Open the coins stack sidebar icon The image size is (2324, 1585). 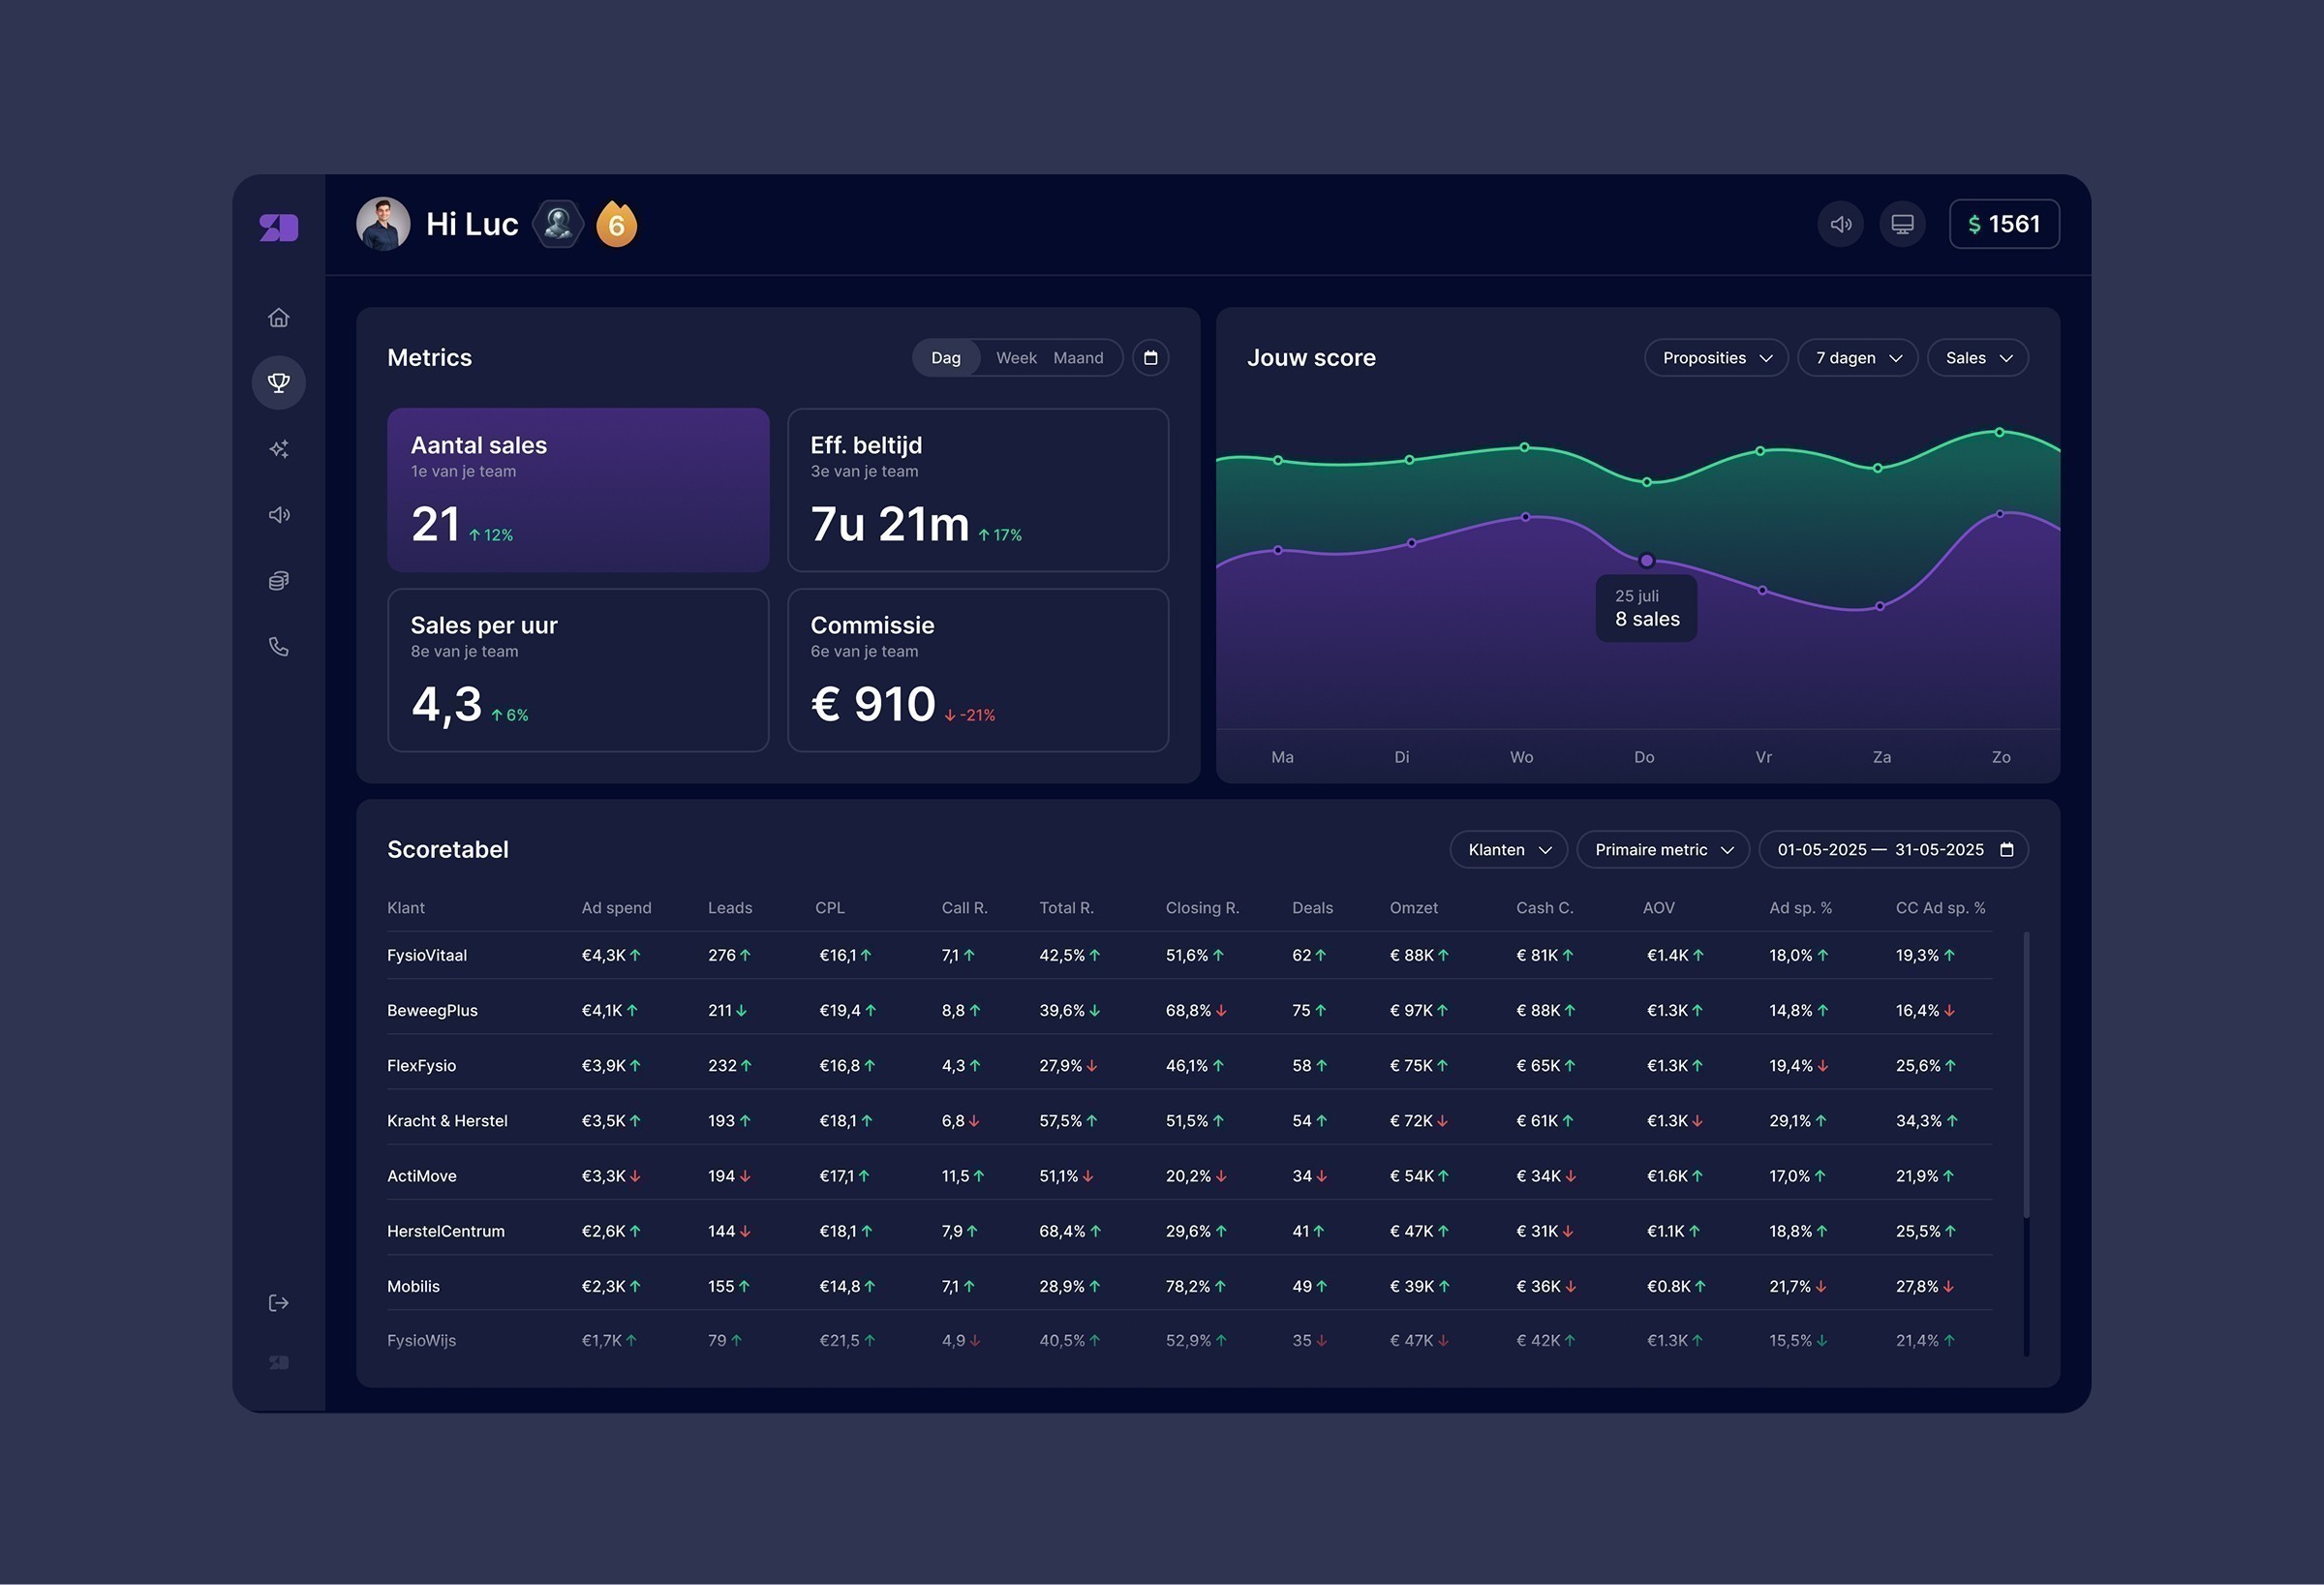[x=279, y=581]
